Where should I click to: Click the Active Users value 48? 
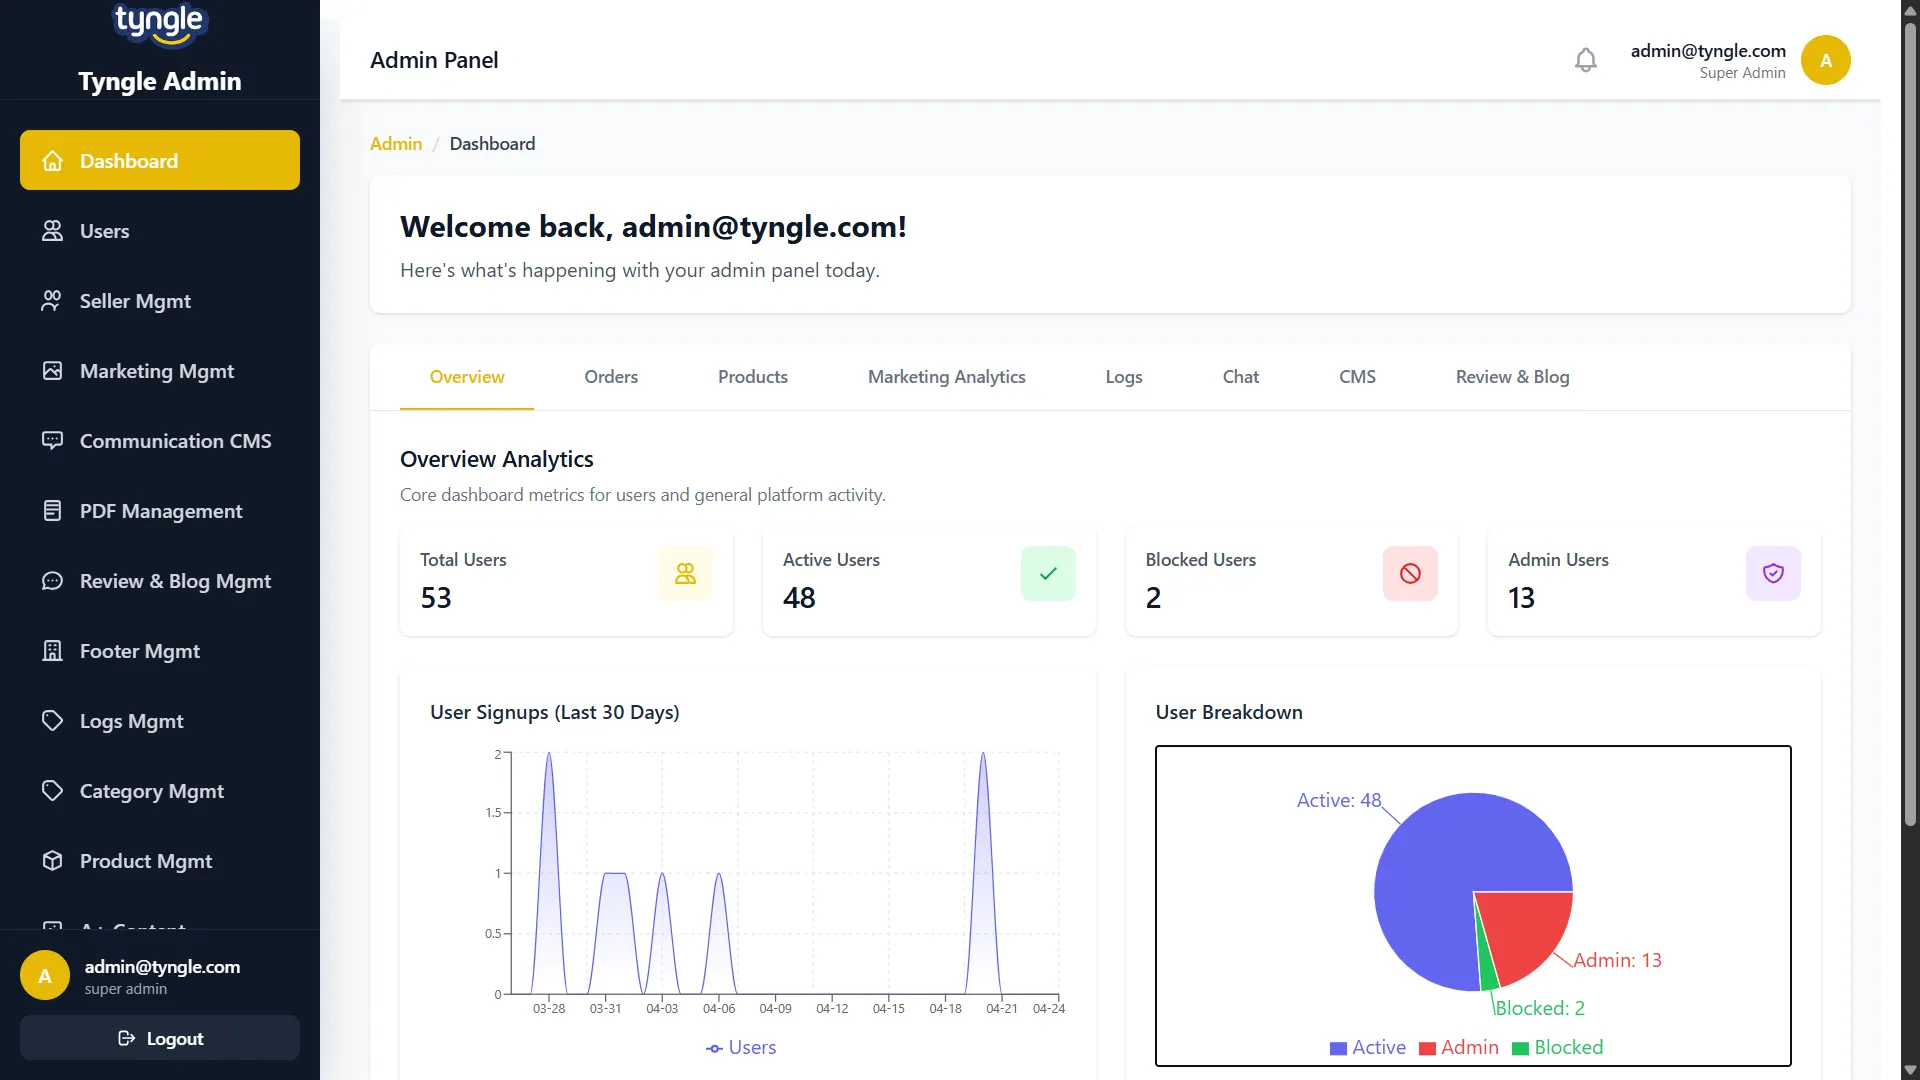(x=799, y=598)
